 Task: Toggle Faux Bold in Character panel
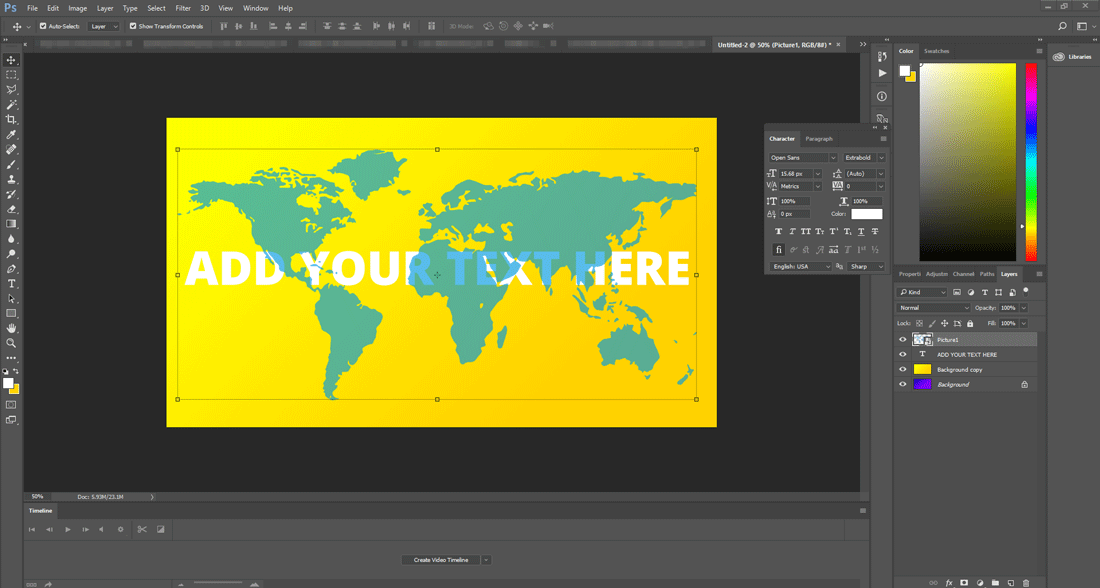(778, 232)
